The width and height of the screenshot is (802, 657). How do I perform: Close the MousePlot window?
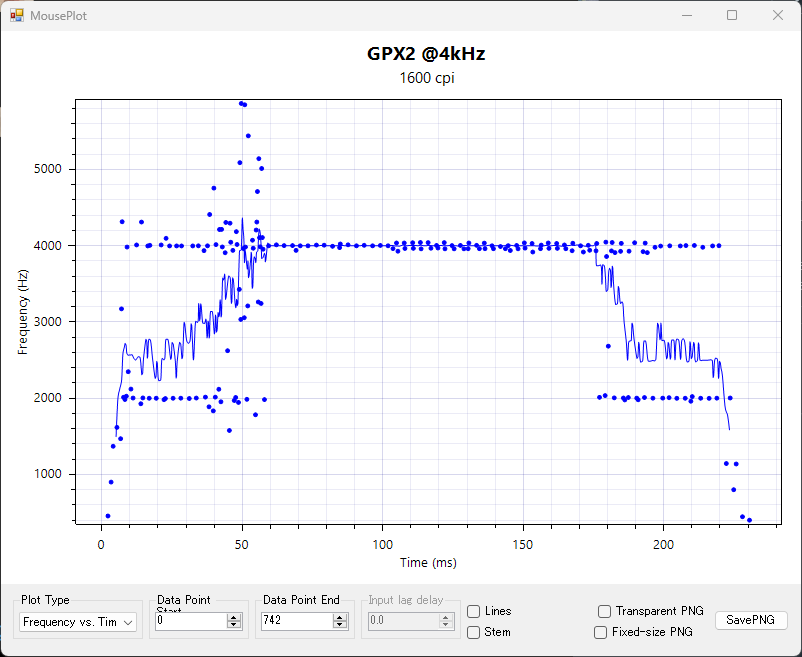[777, 15]
